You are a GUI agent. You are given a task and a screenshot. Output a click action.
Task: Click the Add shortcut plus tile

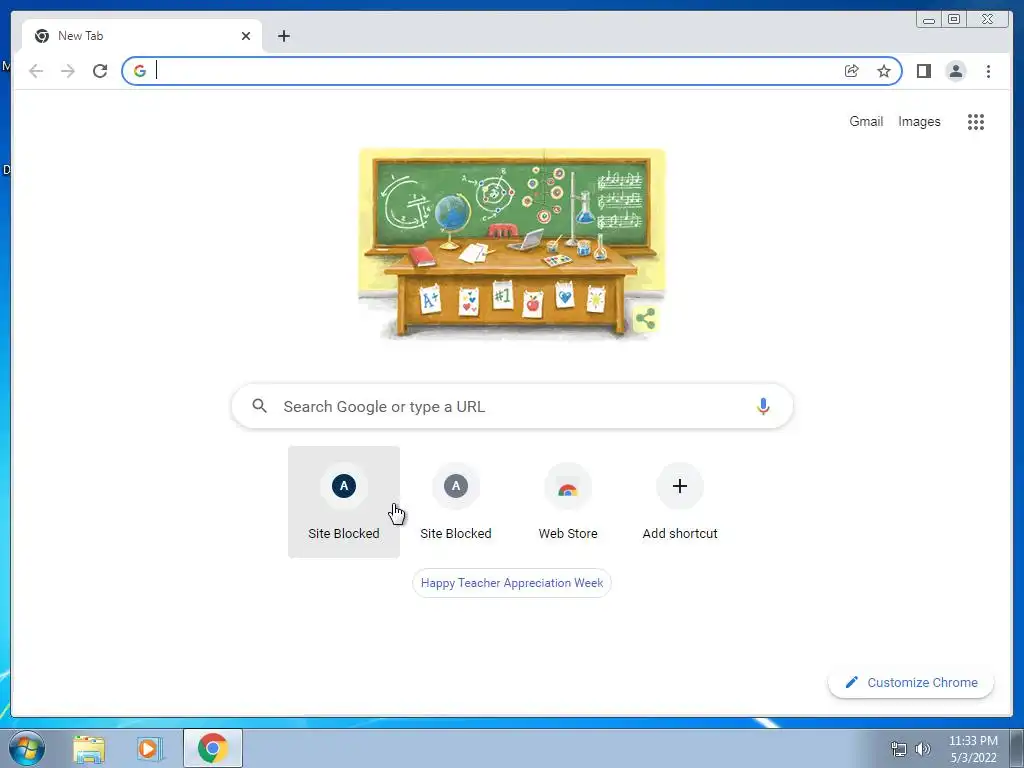pos(680,502)
